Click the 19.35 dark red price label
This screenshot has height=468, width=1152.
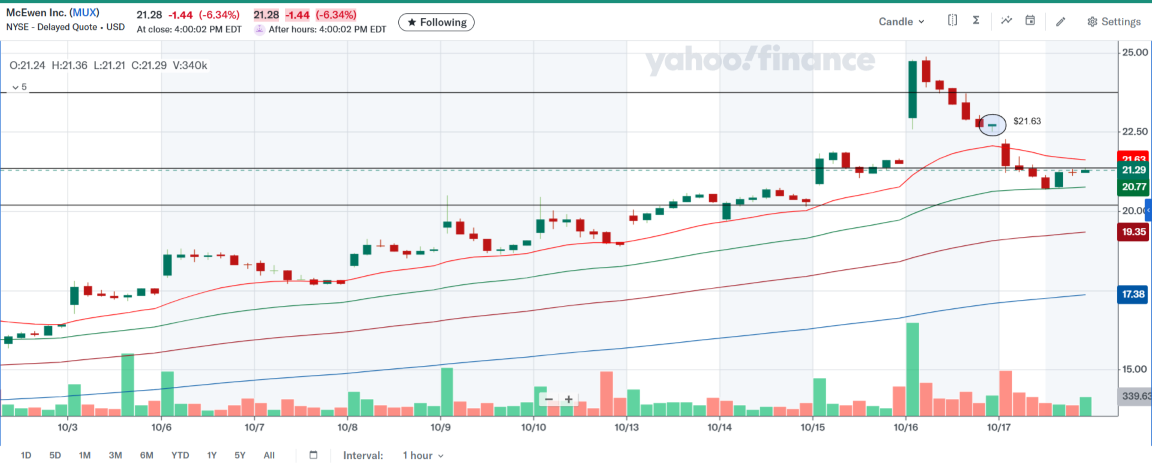[x=1131, y=232]
